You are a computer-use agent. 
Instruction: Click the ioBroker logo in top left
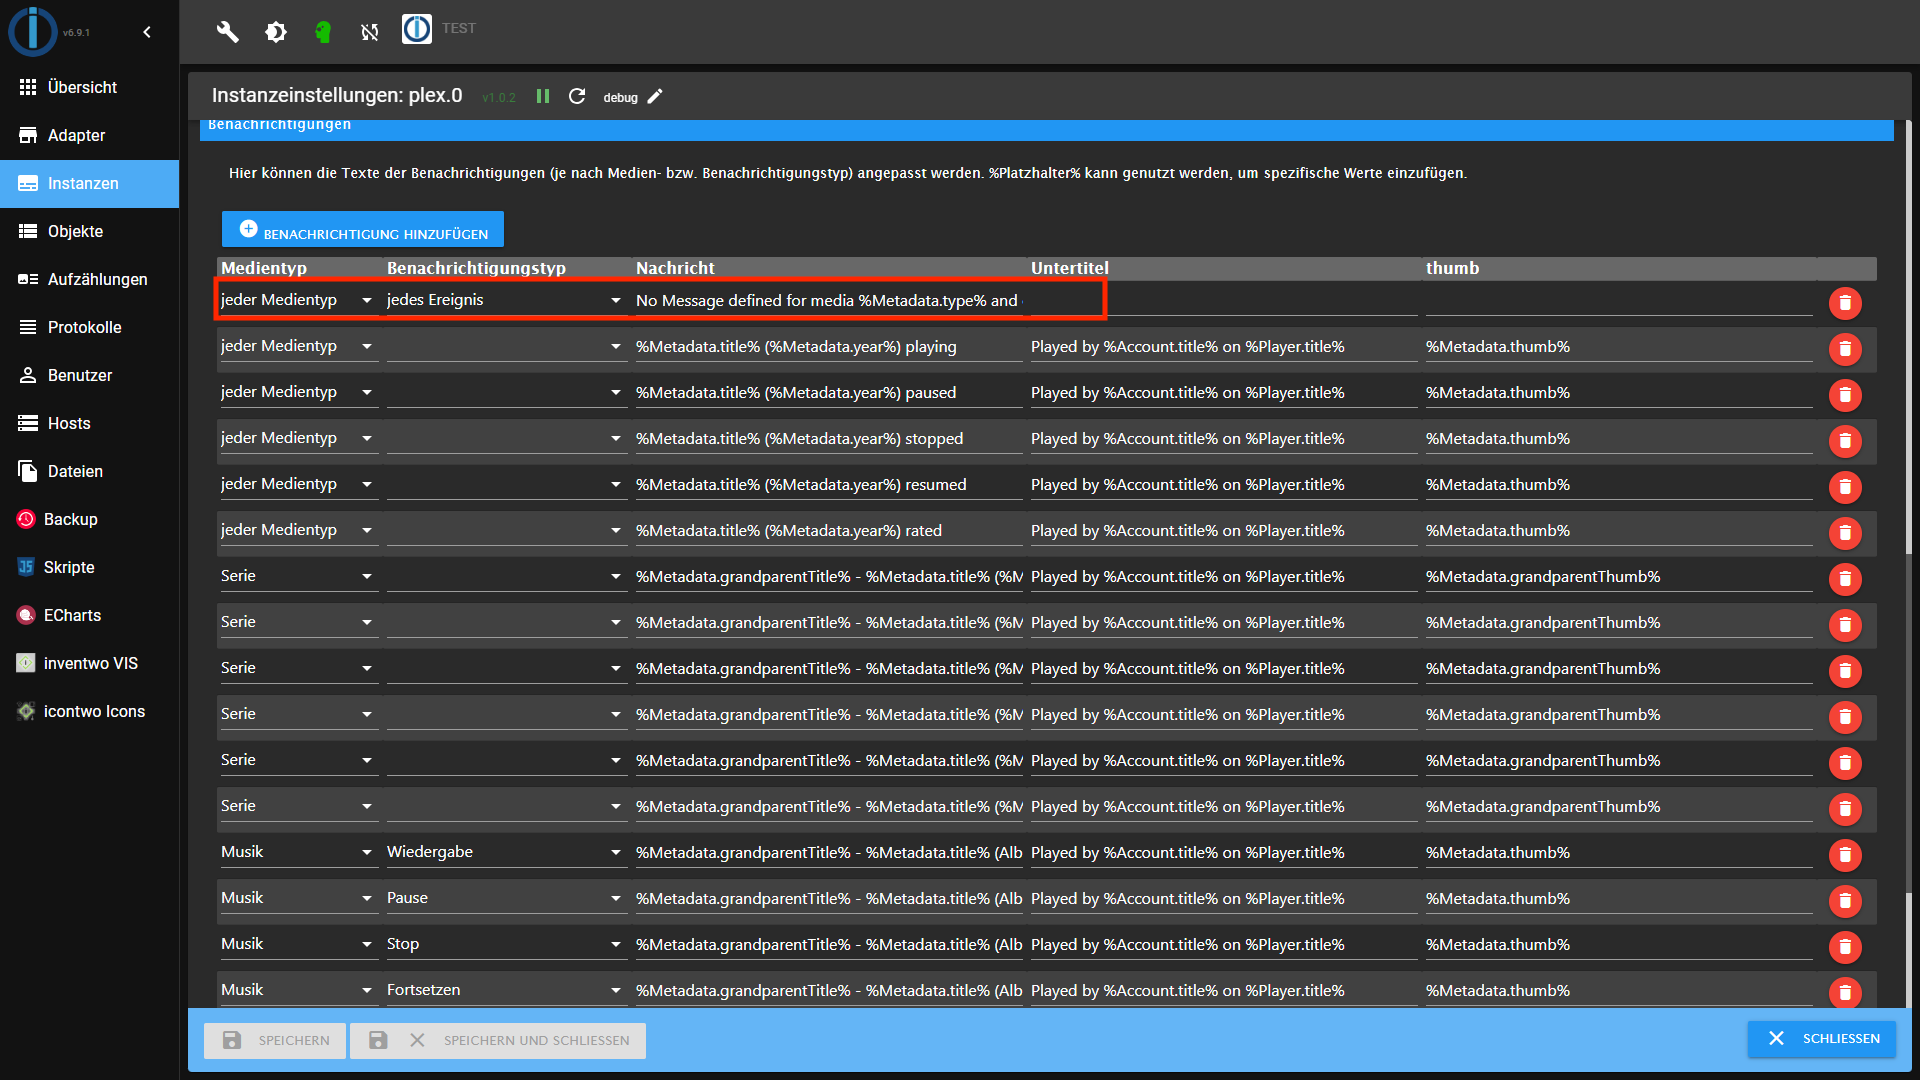click(33, 31)
